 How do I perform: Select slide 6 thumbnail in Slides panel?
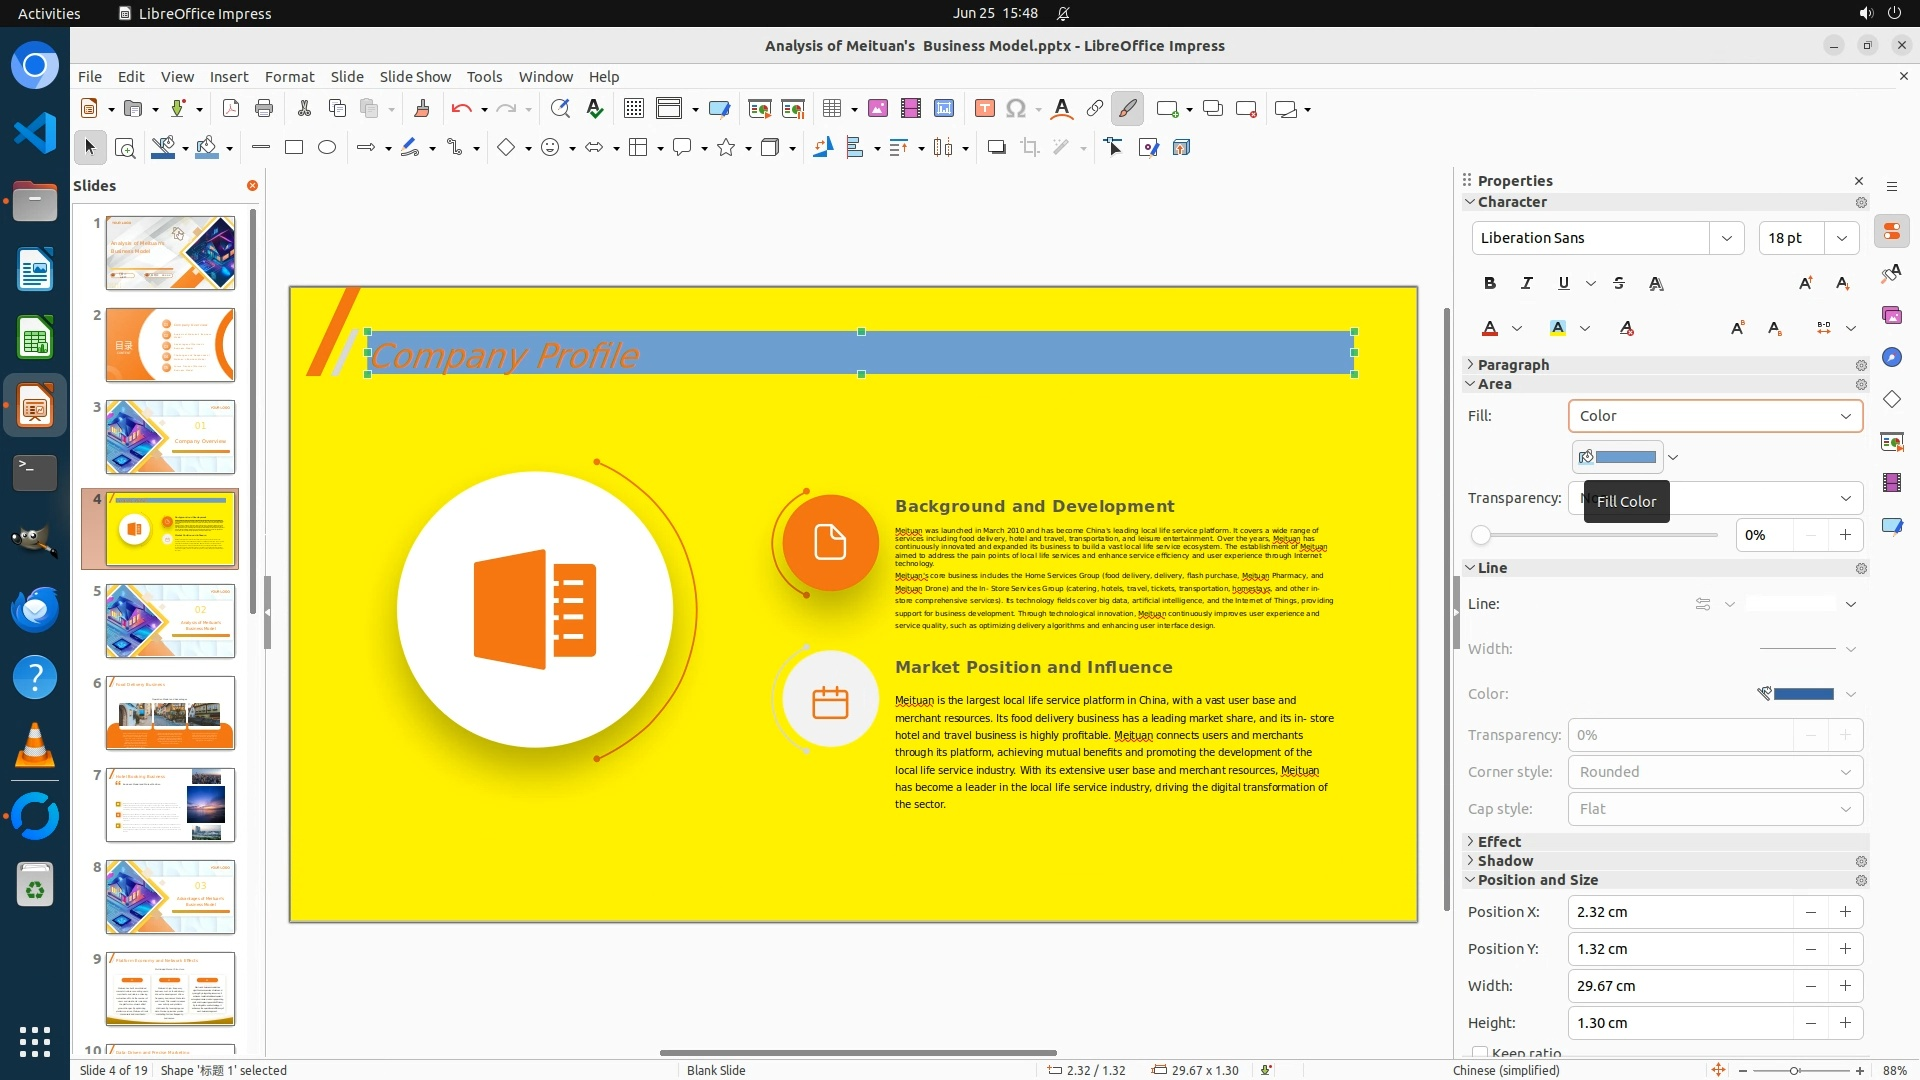[170, 713]
